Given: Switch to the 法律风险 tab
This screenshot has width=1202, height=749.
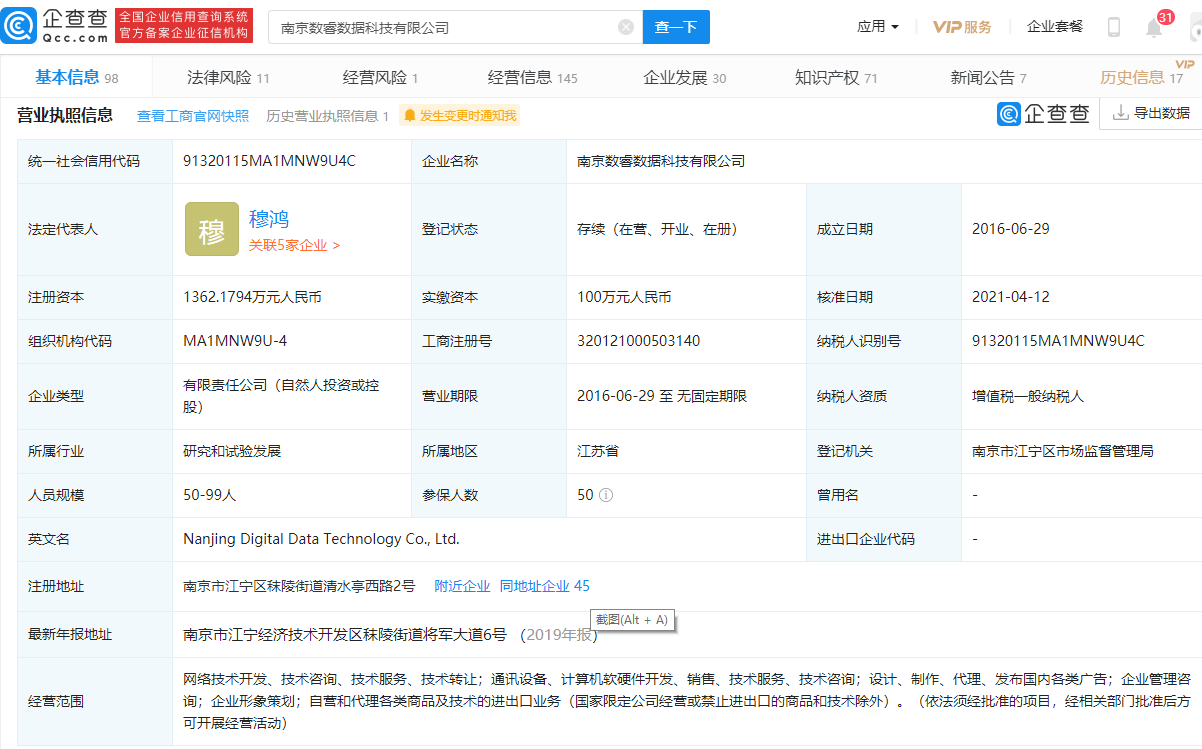Looking at the screenshot, I should [228, 78].
